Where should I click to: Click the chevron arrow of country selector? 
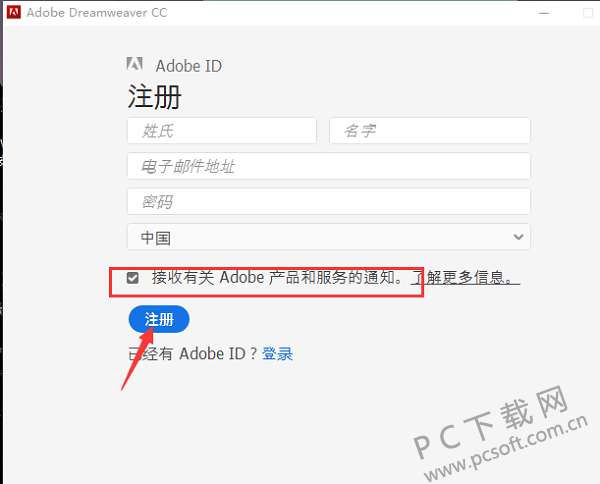click(x=518, y=237)
